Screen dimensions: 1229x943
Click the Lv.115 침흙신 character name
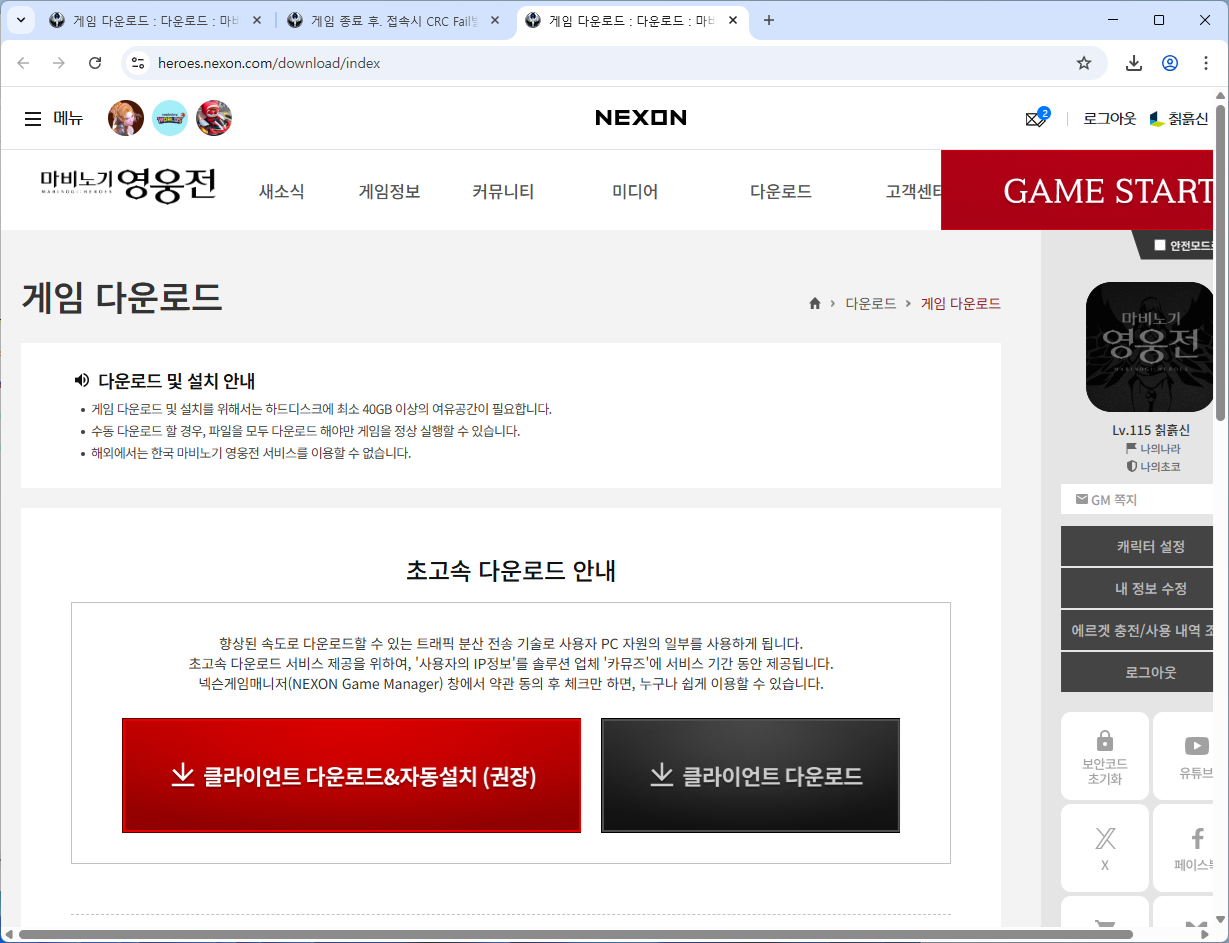[1151, 430]
